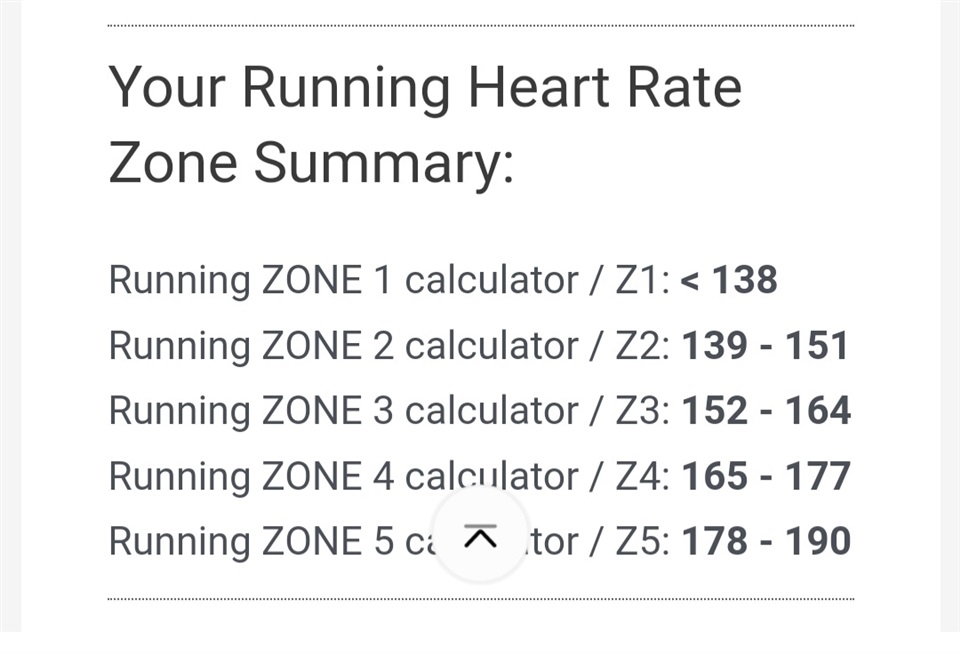Click the Z1: label
This screenshot has height=654, width=960.
[x=642, y=280]
